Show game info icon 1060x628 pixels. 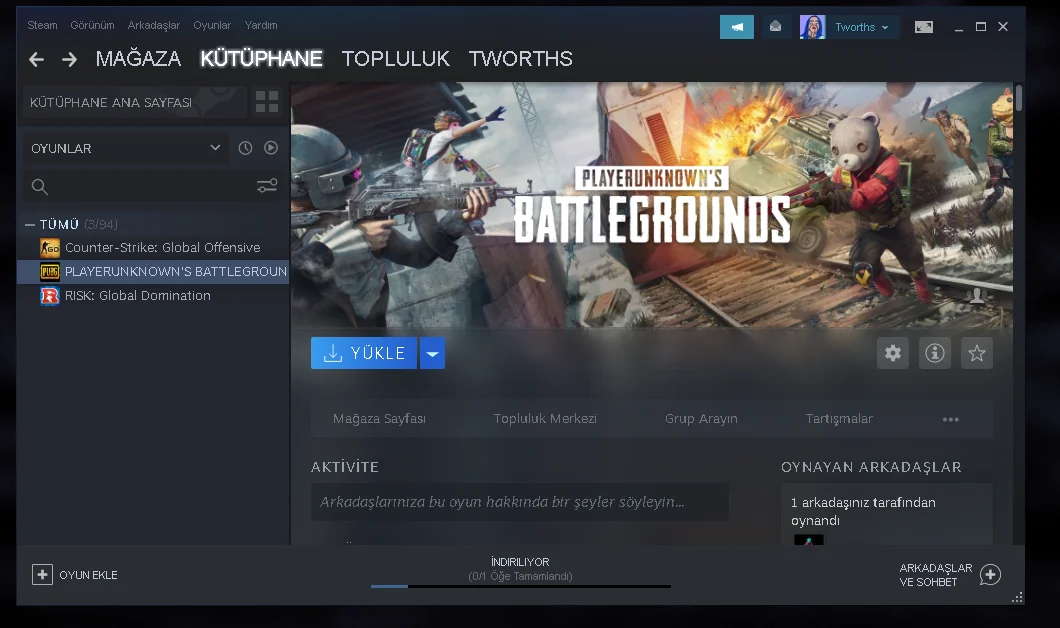click(935, 353)
